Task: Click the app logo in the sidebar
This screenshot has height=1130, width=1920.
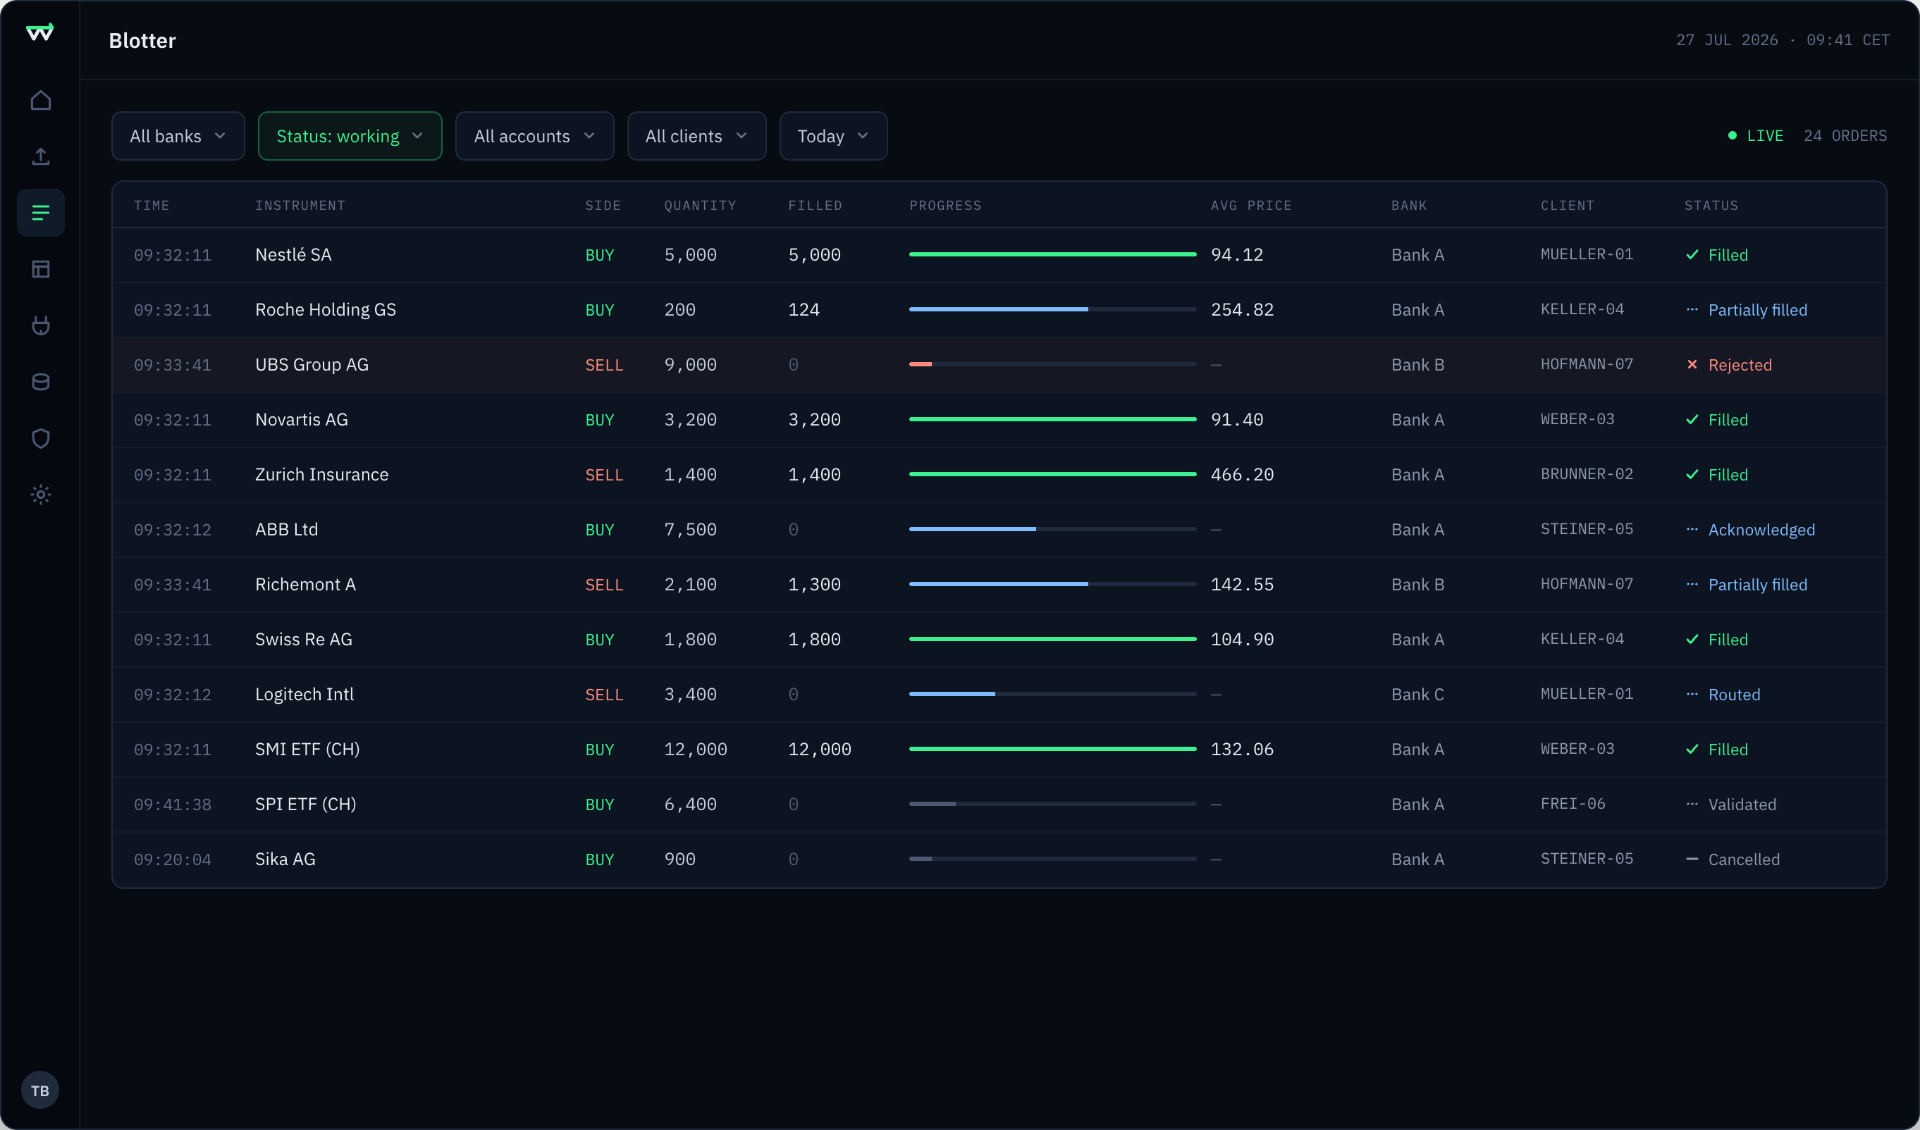Action: (40, 33)
